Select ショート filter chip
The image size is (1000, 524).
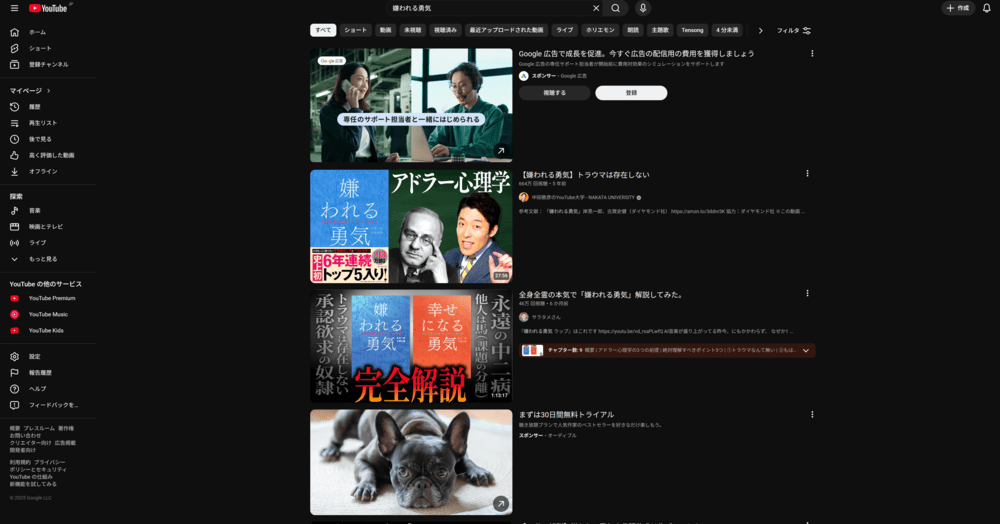(355, 30)
